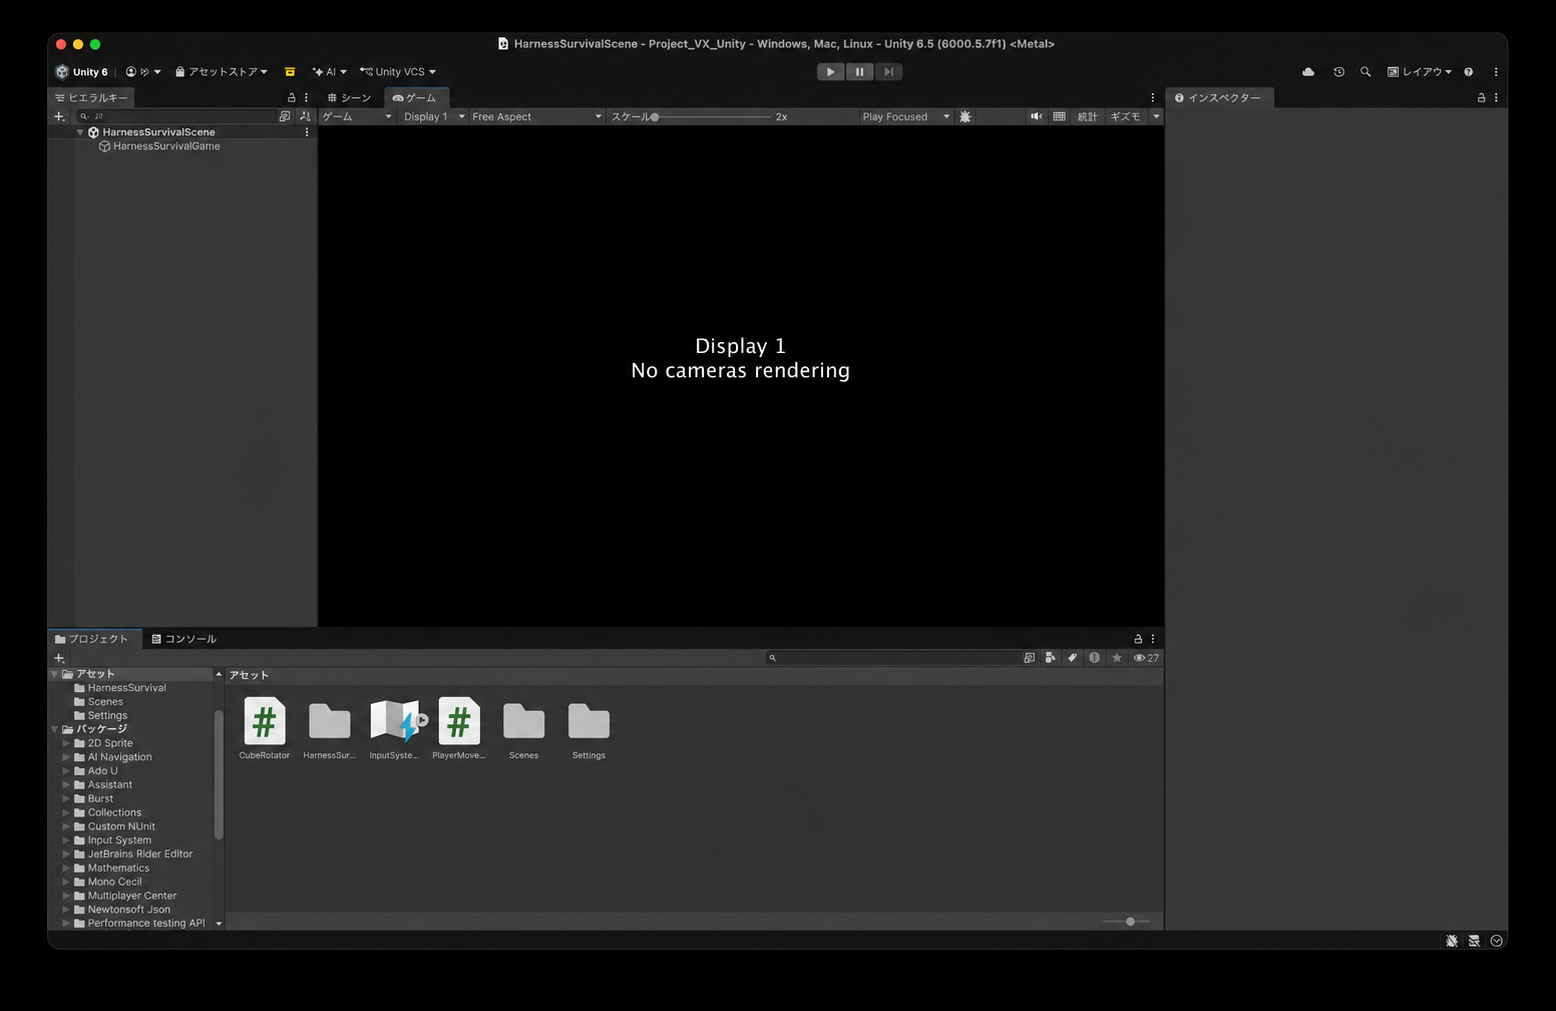Mute audio in the Game view
1556x1011 pixels.
(1036, 117)
